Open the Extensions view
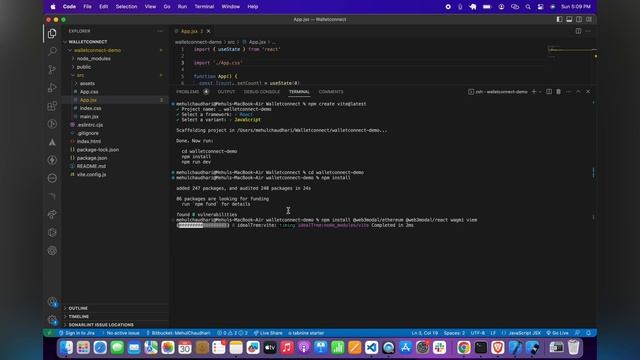 click(52, 106)
